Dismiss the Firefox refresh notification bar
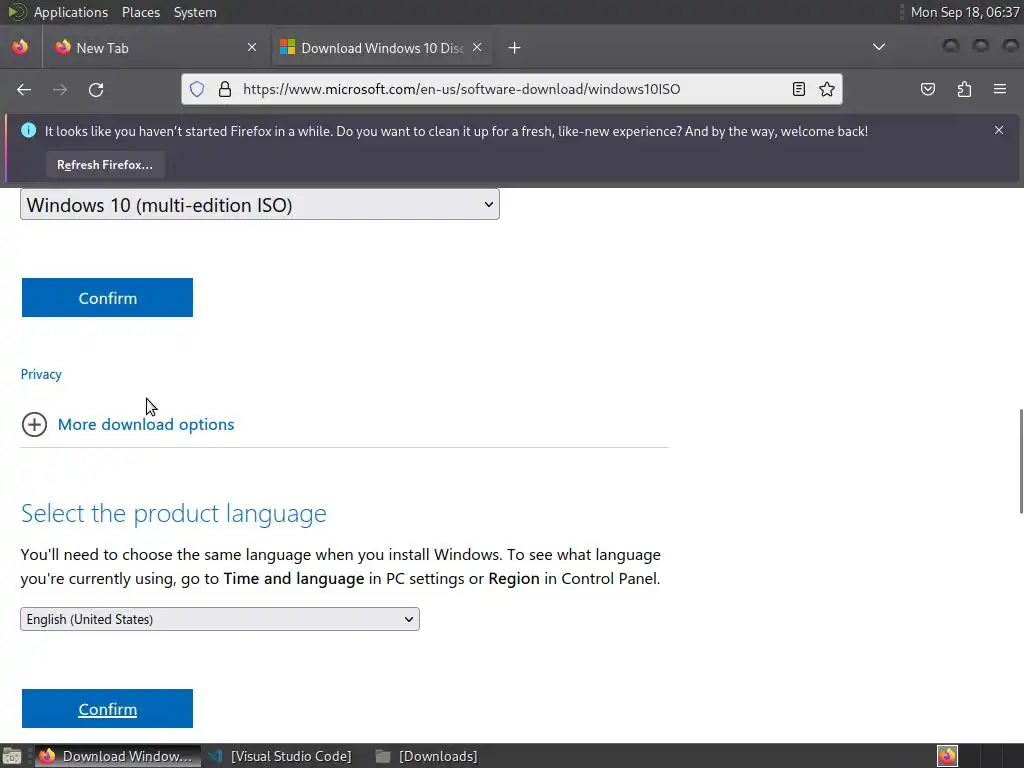 pyautogui.click(x=999, y=130)
